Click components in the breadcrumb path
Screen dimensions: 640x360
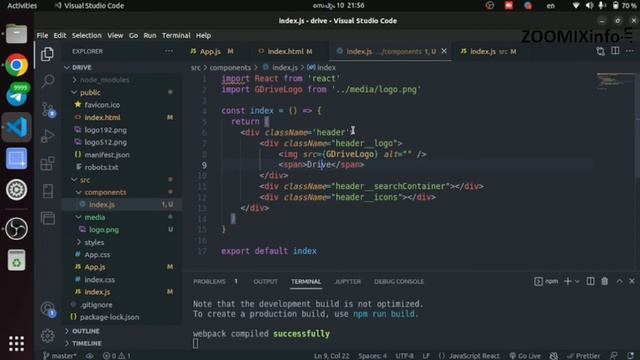pos(230,67)
